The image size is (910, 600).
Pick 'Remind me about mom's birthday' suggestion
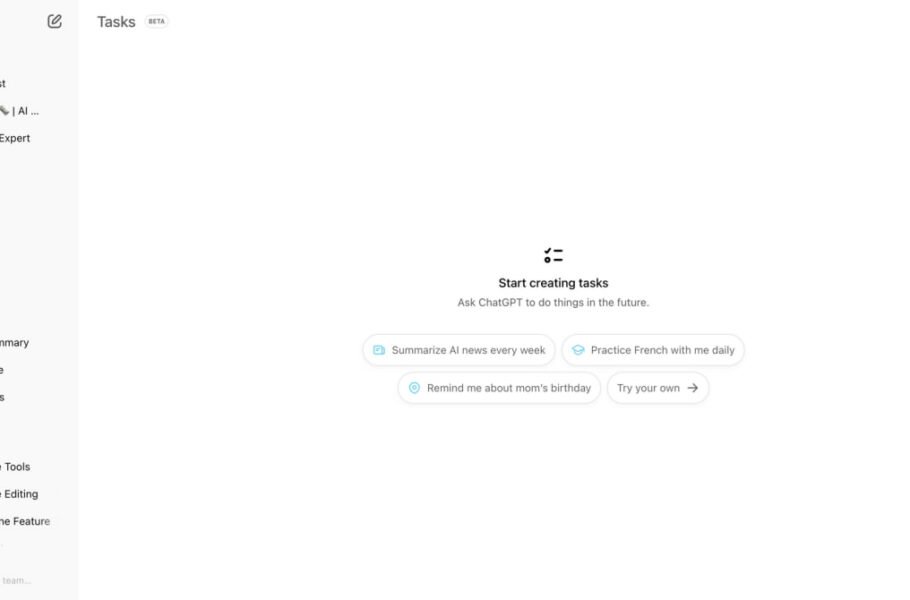499,388
